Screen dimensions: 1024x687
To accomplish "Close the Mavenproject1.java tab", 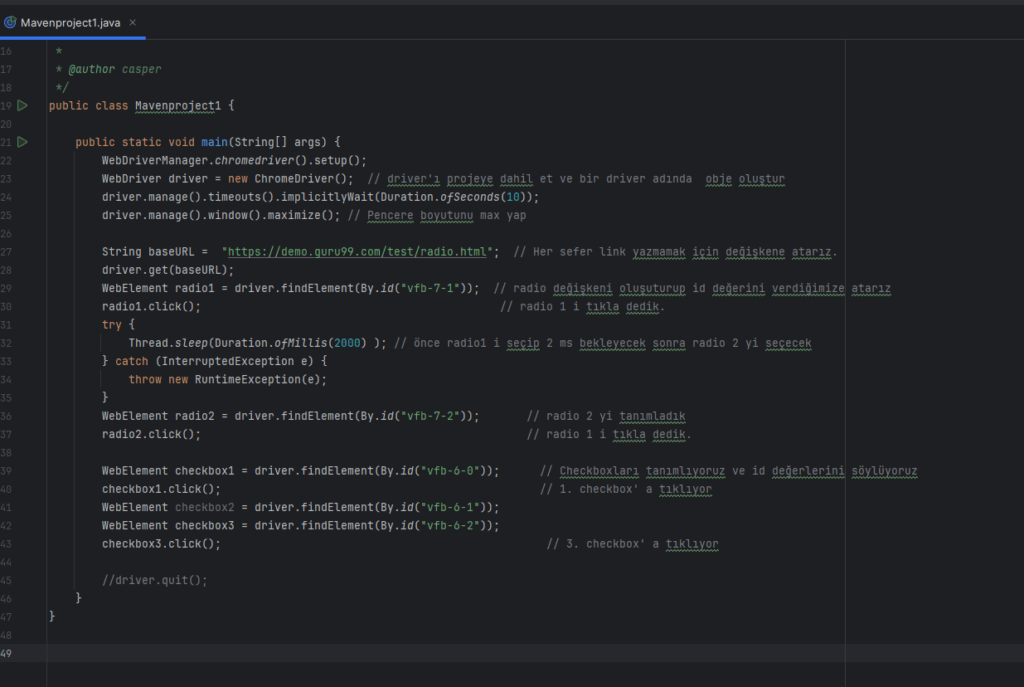I will [133, 21].
